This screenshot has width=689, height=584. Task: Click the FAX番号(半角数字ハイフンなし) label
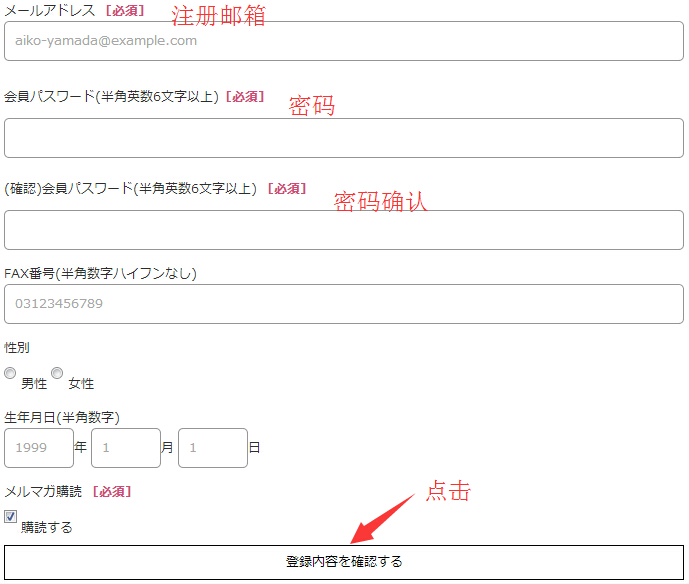pos(100,273)
